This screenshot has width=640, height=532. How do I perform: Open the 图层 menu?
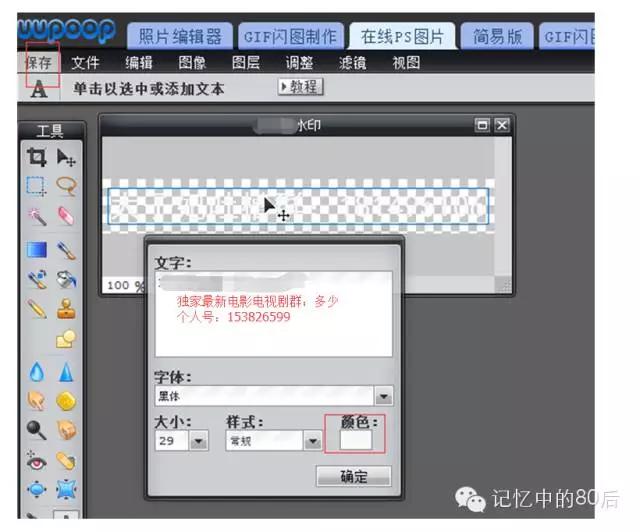(246, 63)
